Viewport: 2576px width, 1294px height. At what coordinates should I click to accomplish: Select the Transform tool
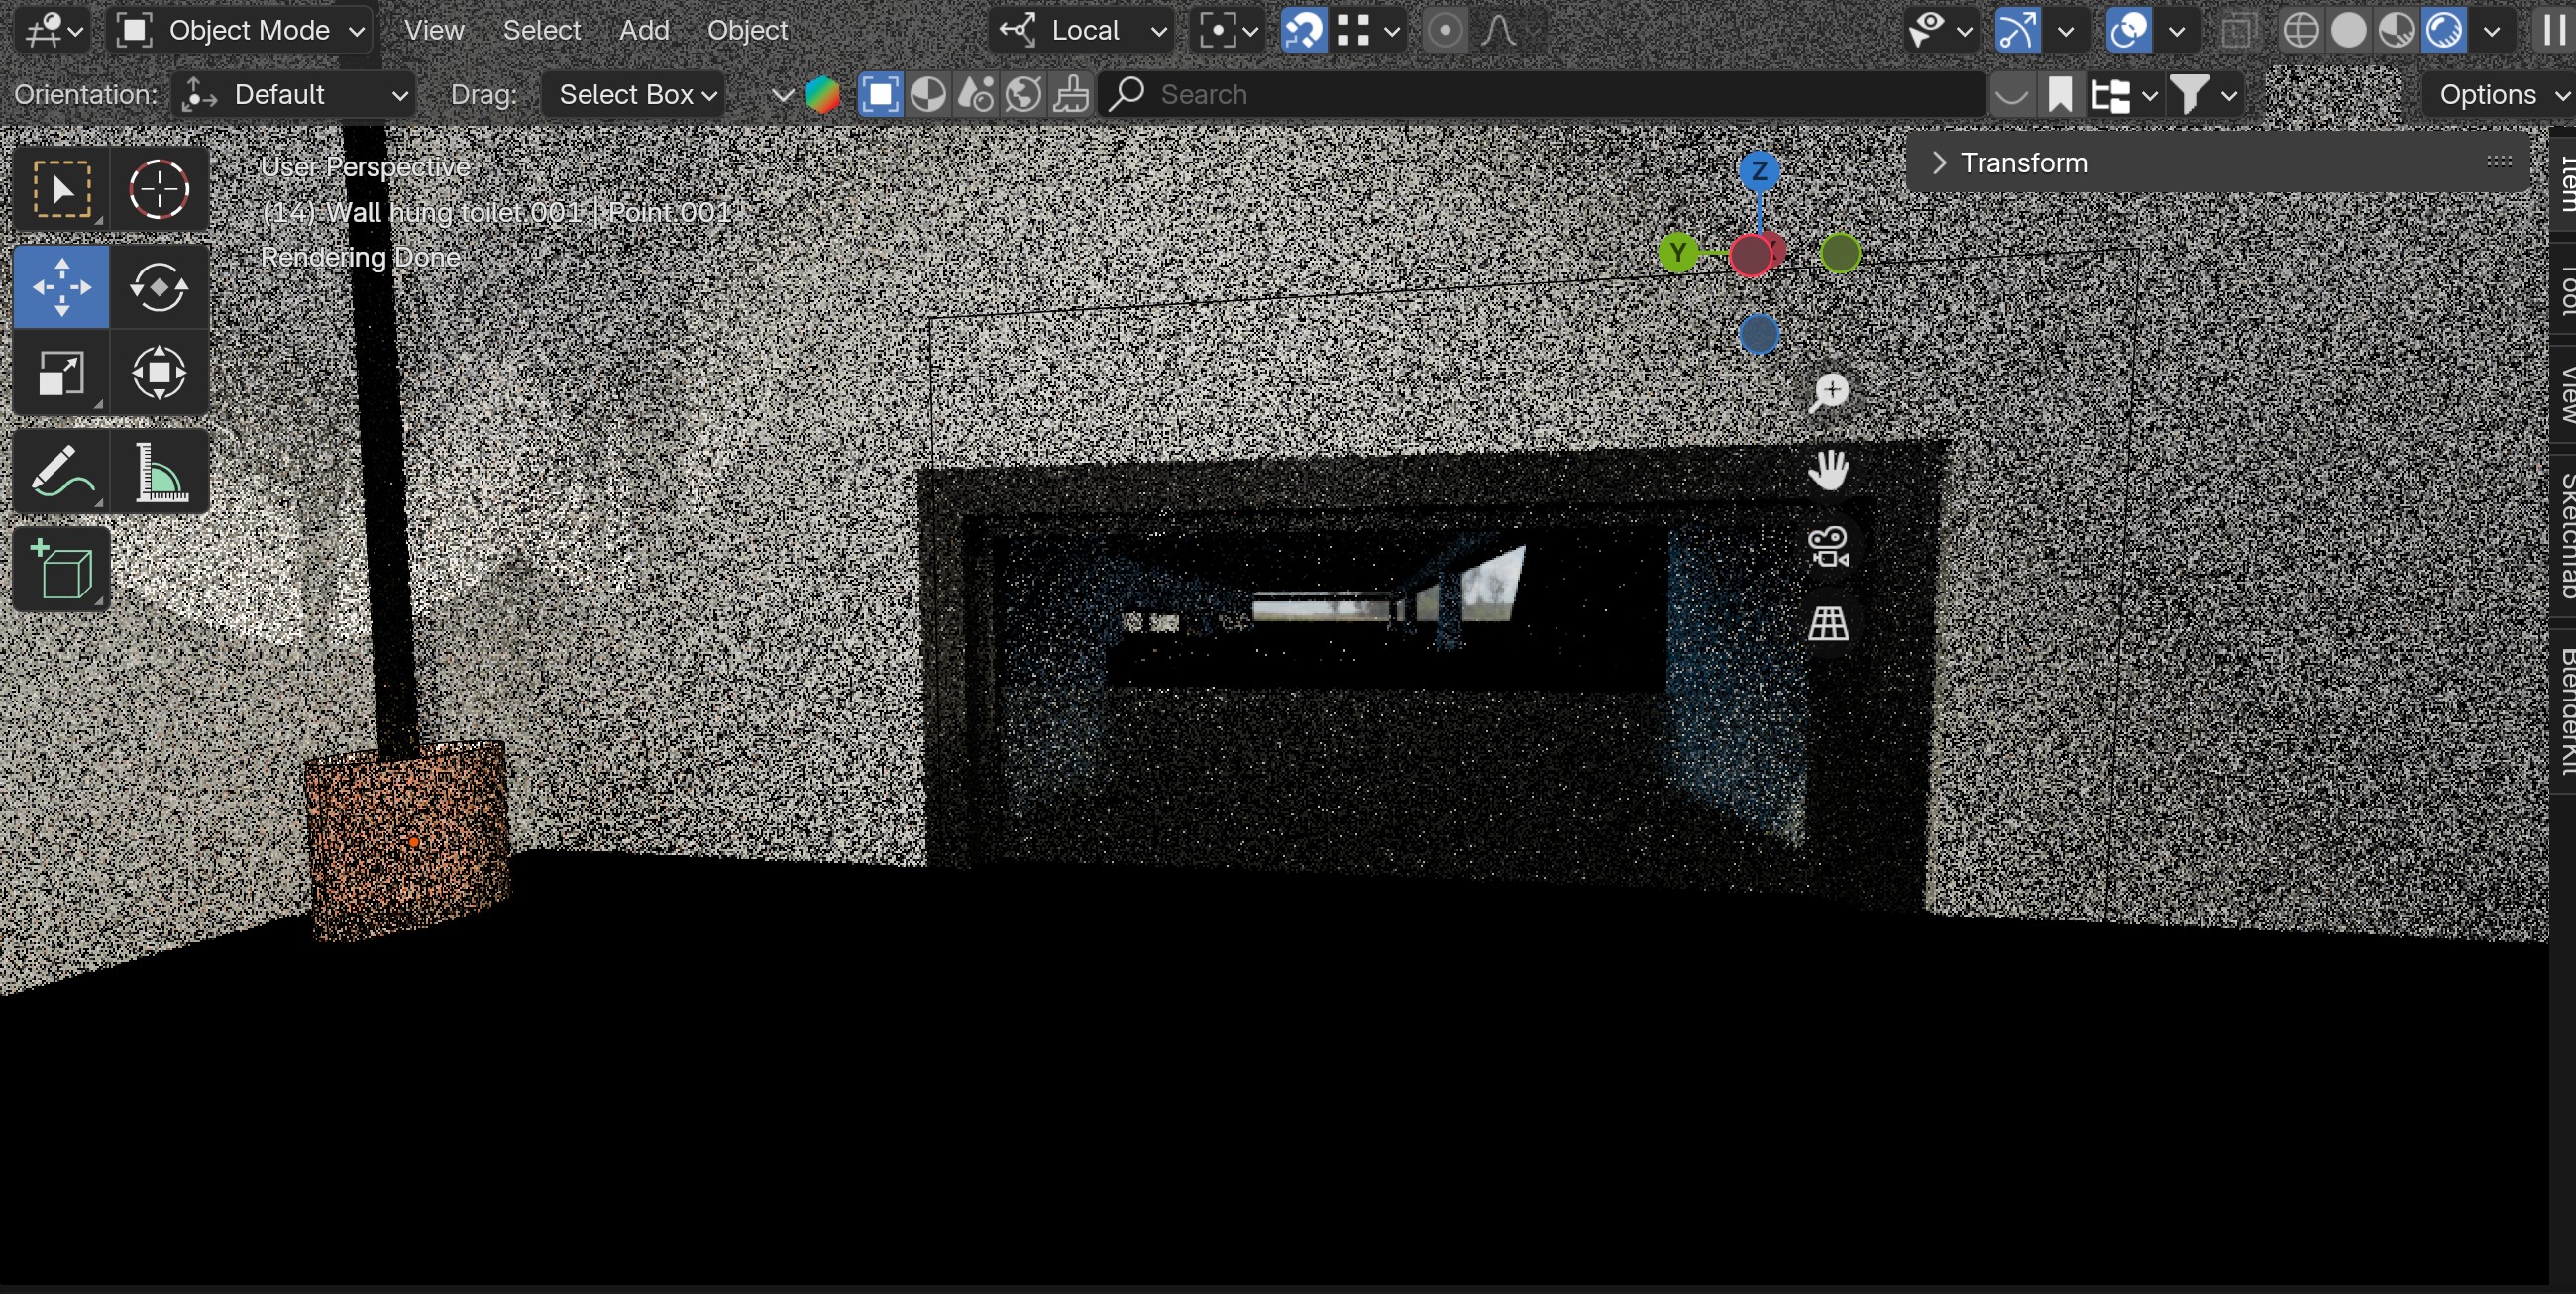tap(159, 373)
